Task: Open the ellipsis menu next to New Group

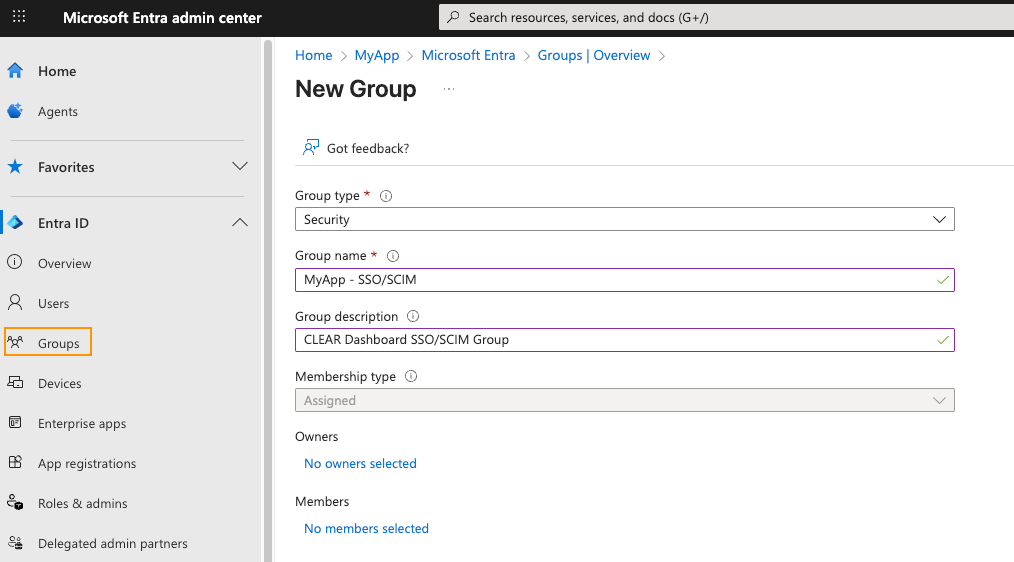Action: 449,89
